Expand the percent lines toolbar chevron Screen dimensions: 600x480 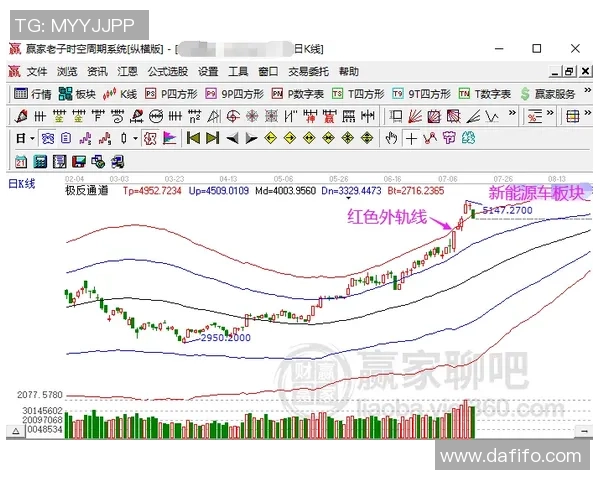[550, 113]
